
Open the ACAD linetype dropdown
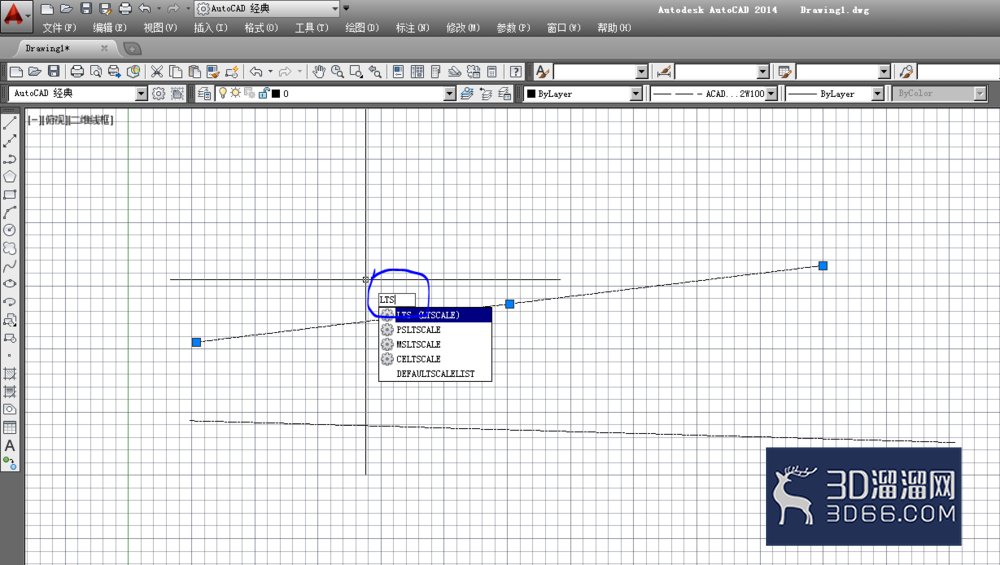[771, 94]
